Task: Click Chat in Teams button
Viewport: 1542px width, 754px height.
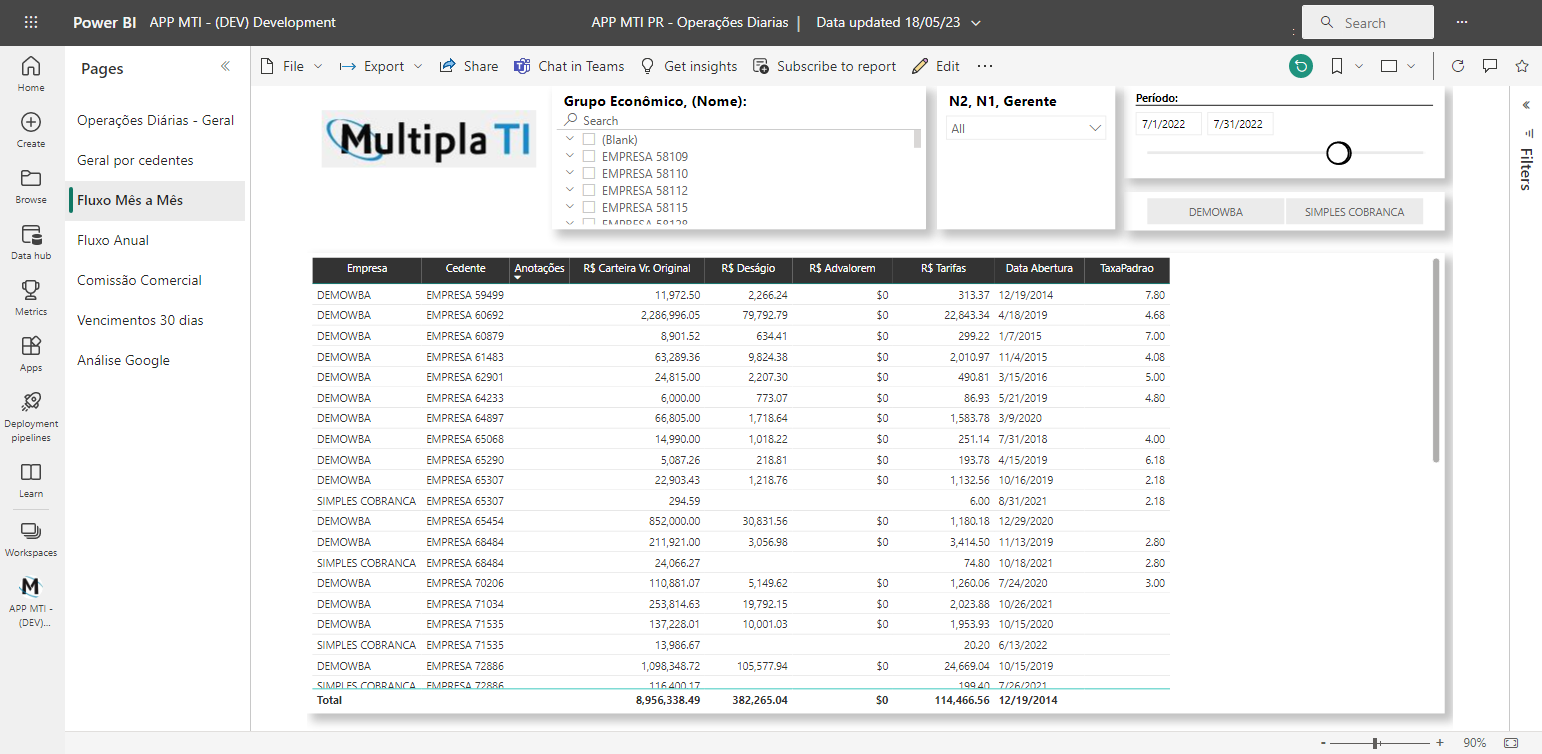Action: point(569,66)
